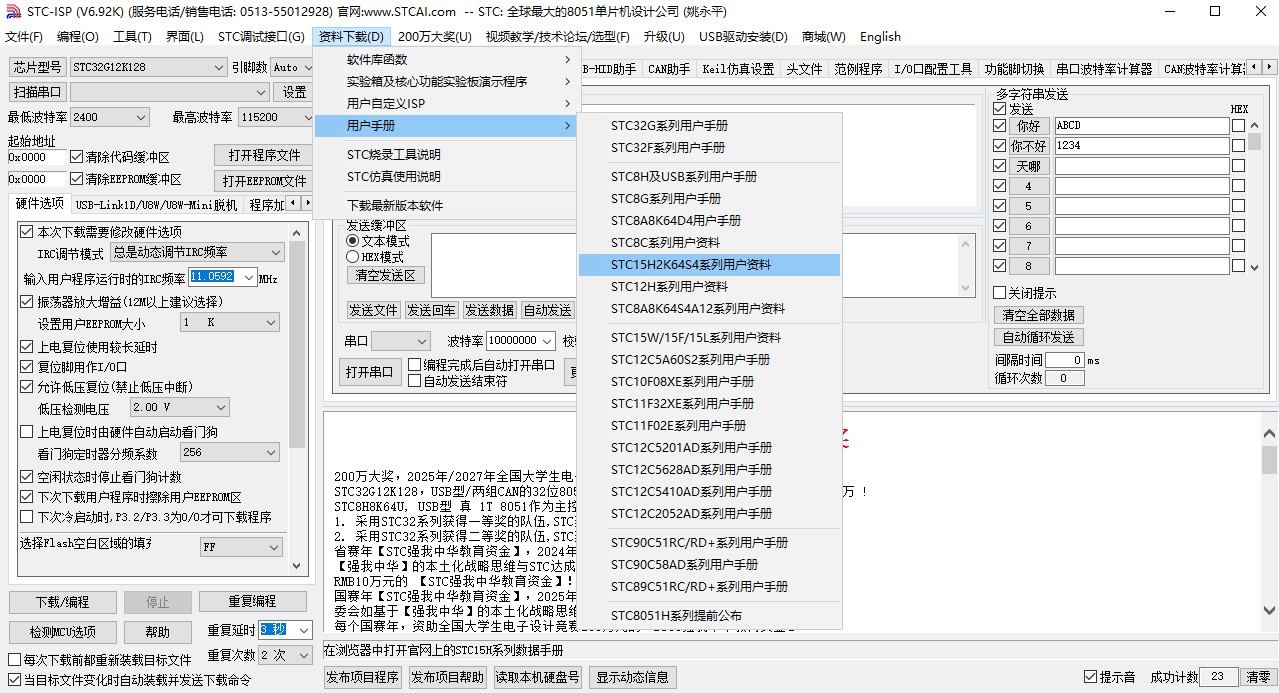Expand IRC调节模式 dropdown
The width and height of the screenshot is (1279, 693).
(197, 253)
